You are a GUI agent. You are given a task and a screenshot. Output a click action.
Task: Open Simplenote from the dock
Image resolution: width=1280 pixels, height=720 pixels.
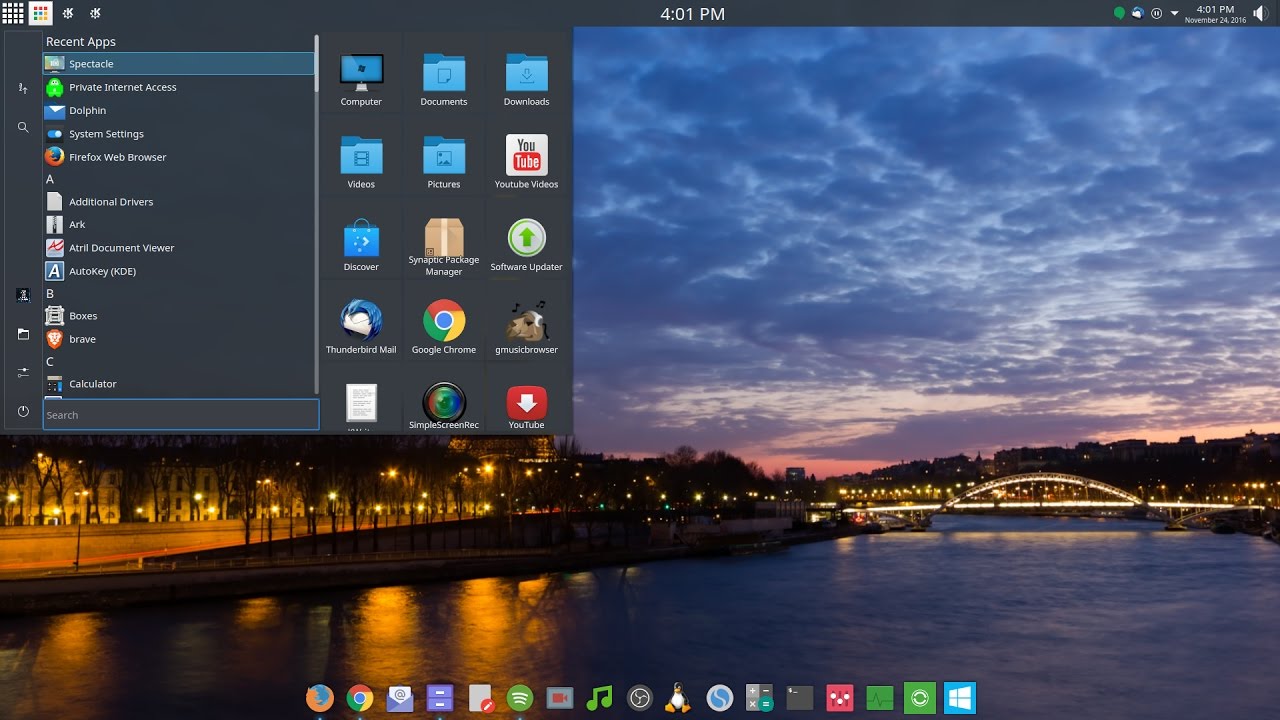click(719, 697)
